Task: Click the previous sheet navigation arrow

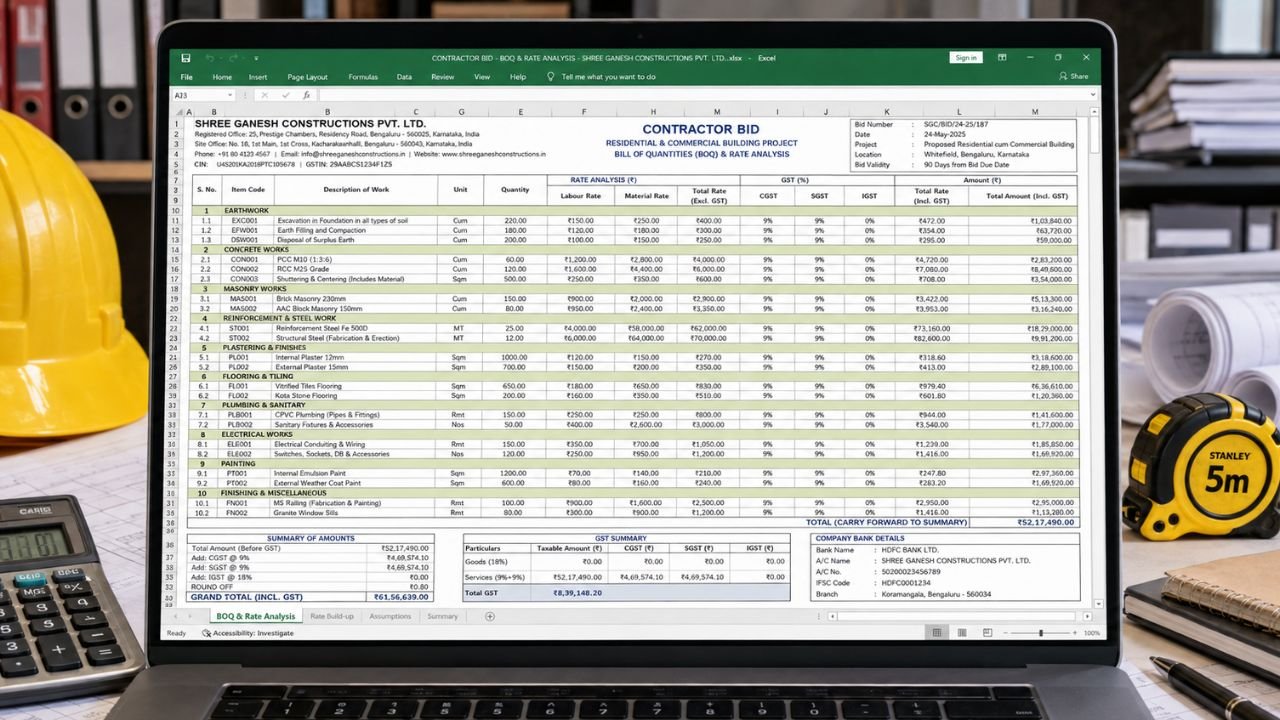Action: pos(177,616)
